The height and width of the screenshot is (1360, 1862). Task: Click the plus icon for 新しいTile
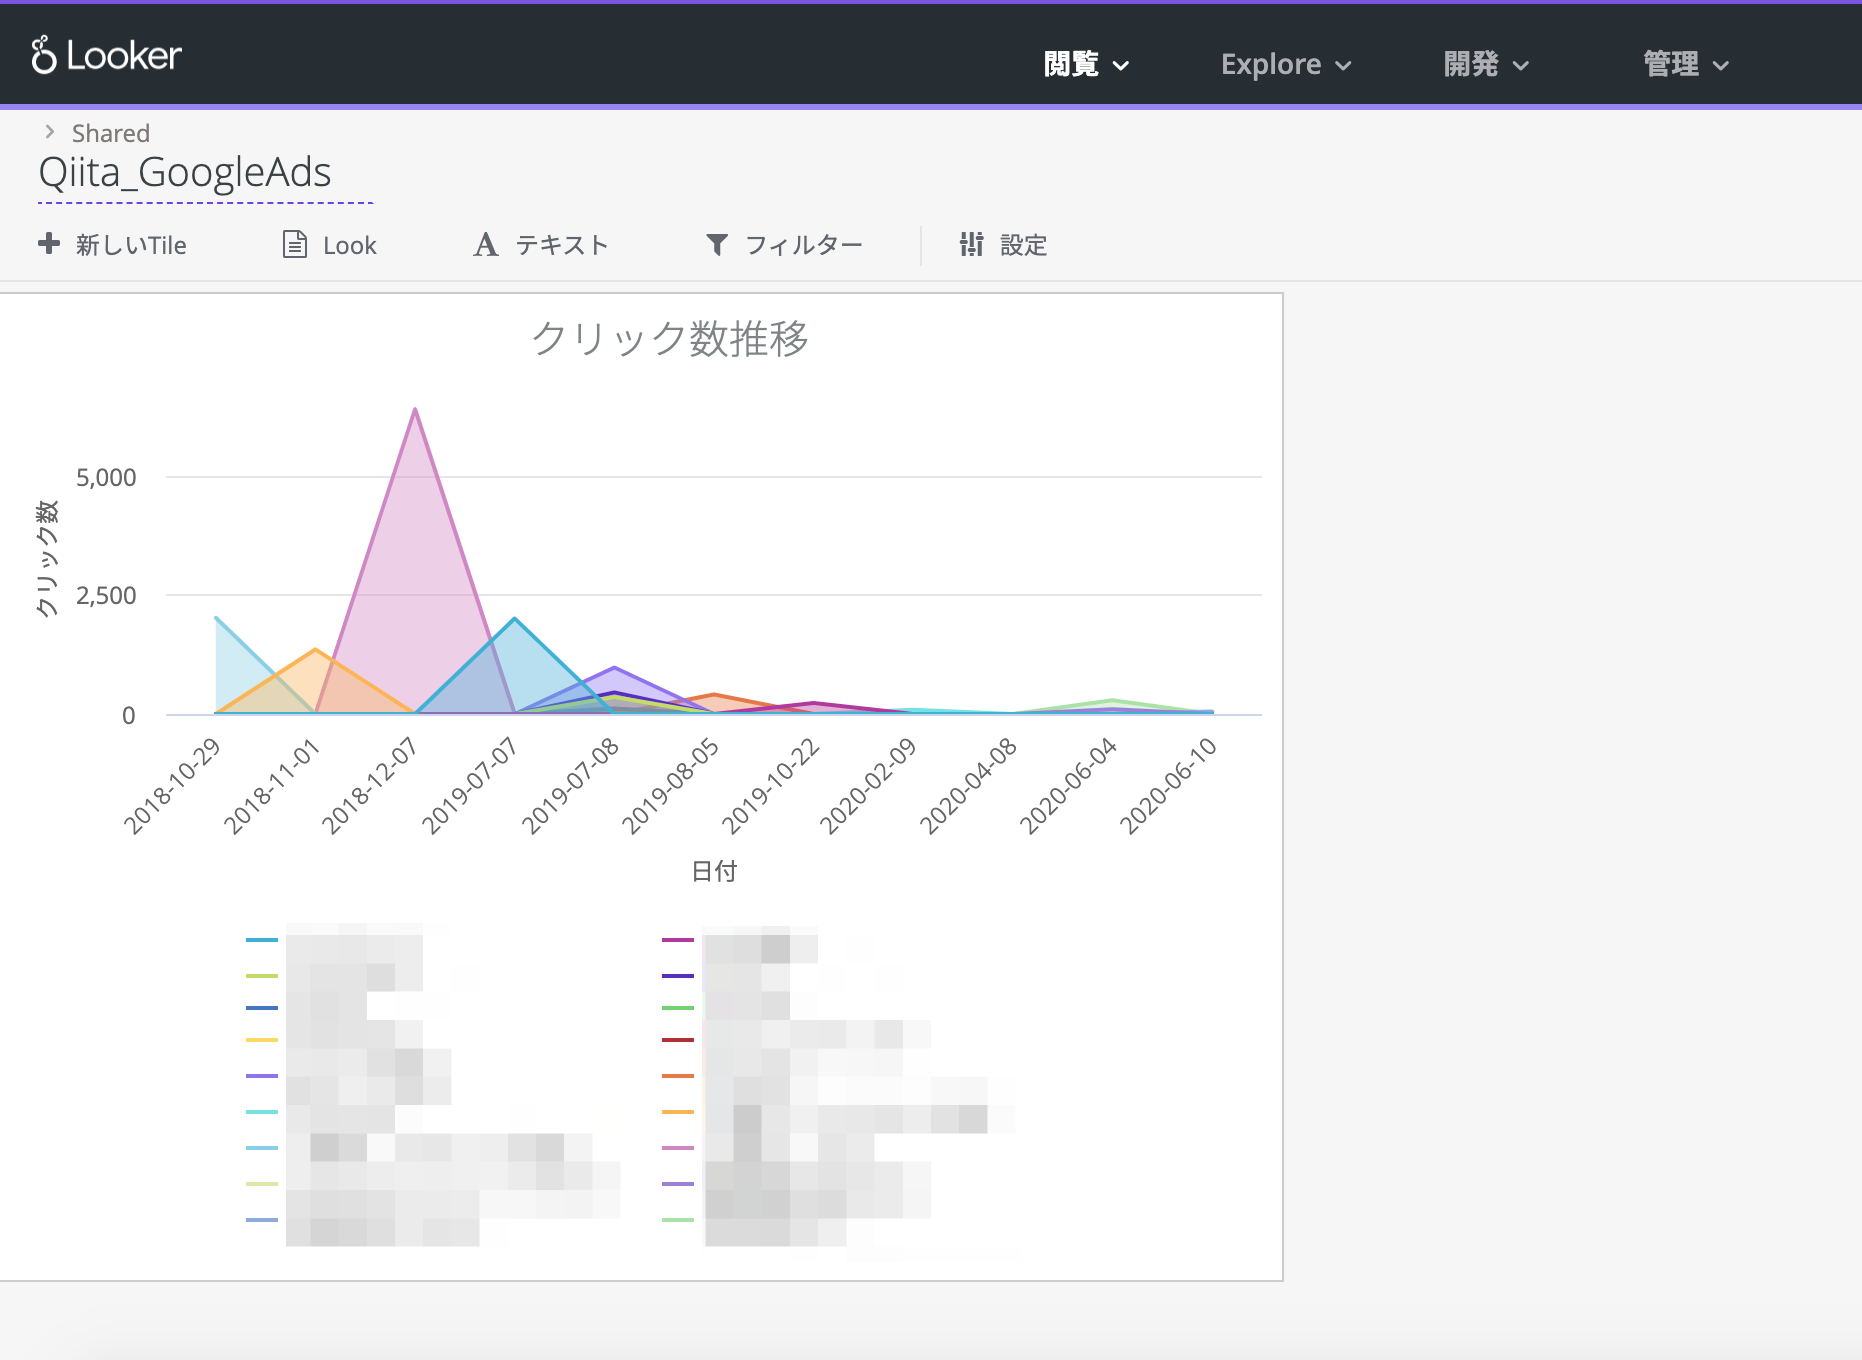[49, 243]
